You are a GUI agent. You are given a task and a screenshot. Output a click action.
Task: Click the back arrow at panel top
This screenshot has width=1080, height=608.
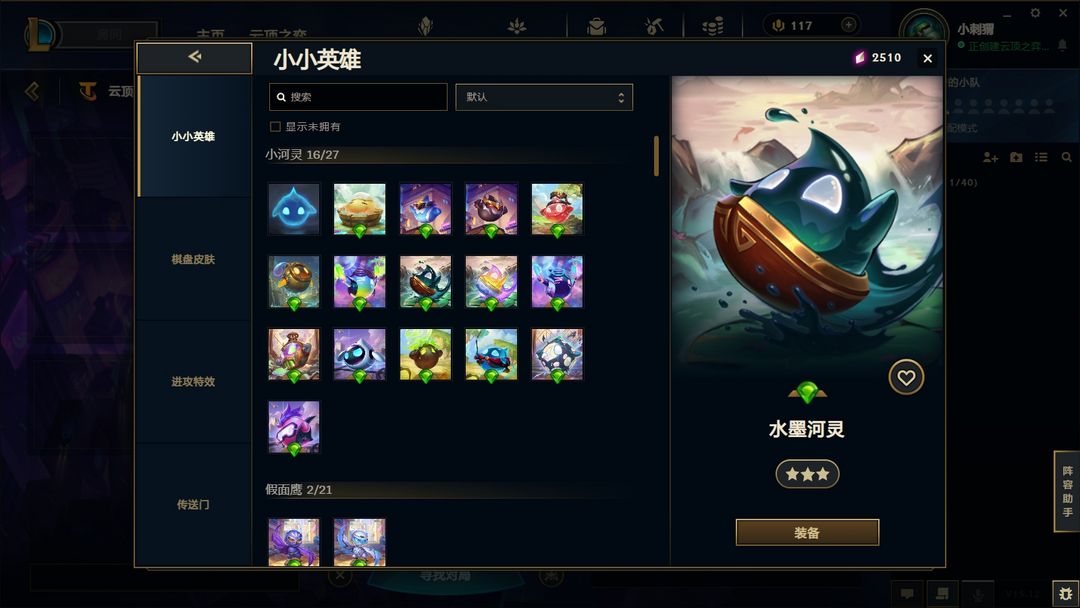point(195,57)
